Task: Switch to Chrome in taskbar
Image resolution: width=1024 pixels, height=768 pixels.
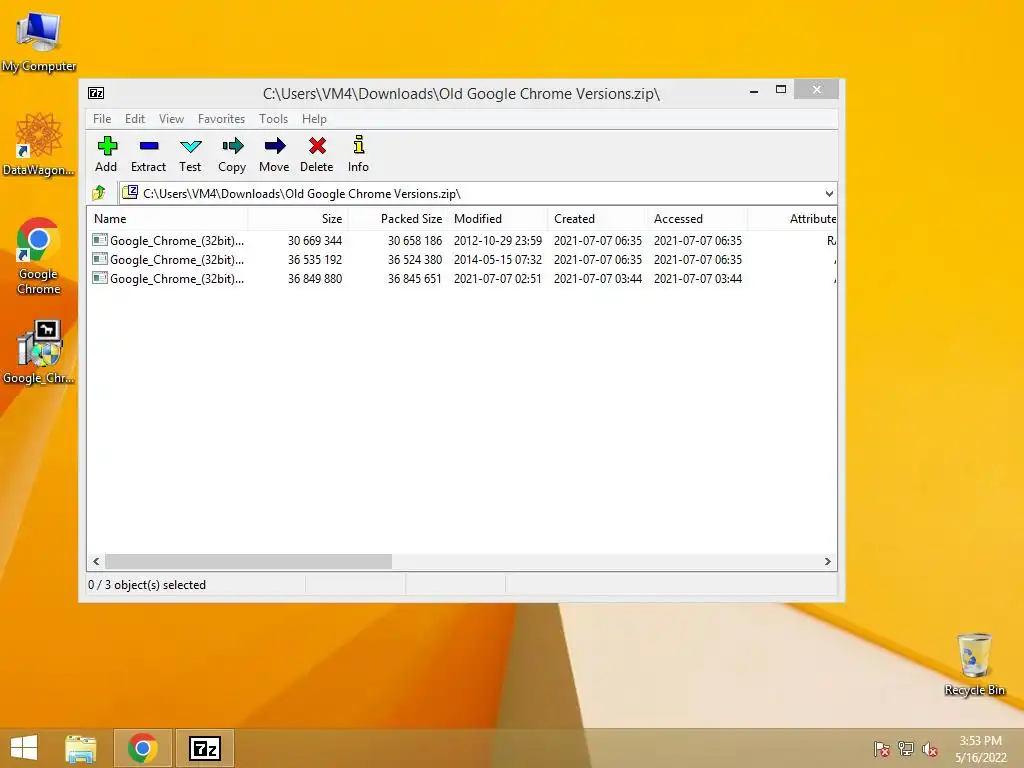Action: tap(143, 748)
